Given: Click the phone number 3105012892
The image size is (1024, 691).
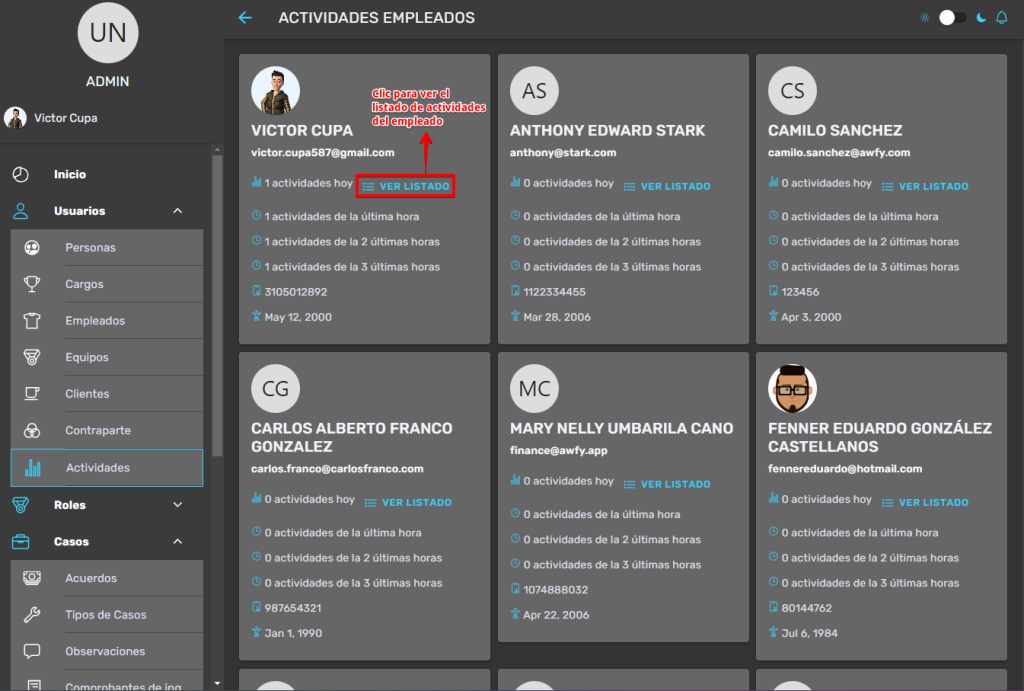Looking at the screenshot, I should (296, 292).
